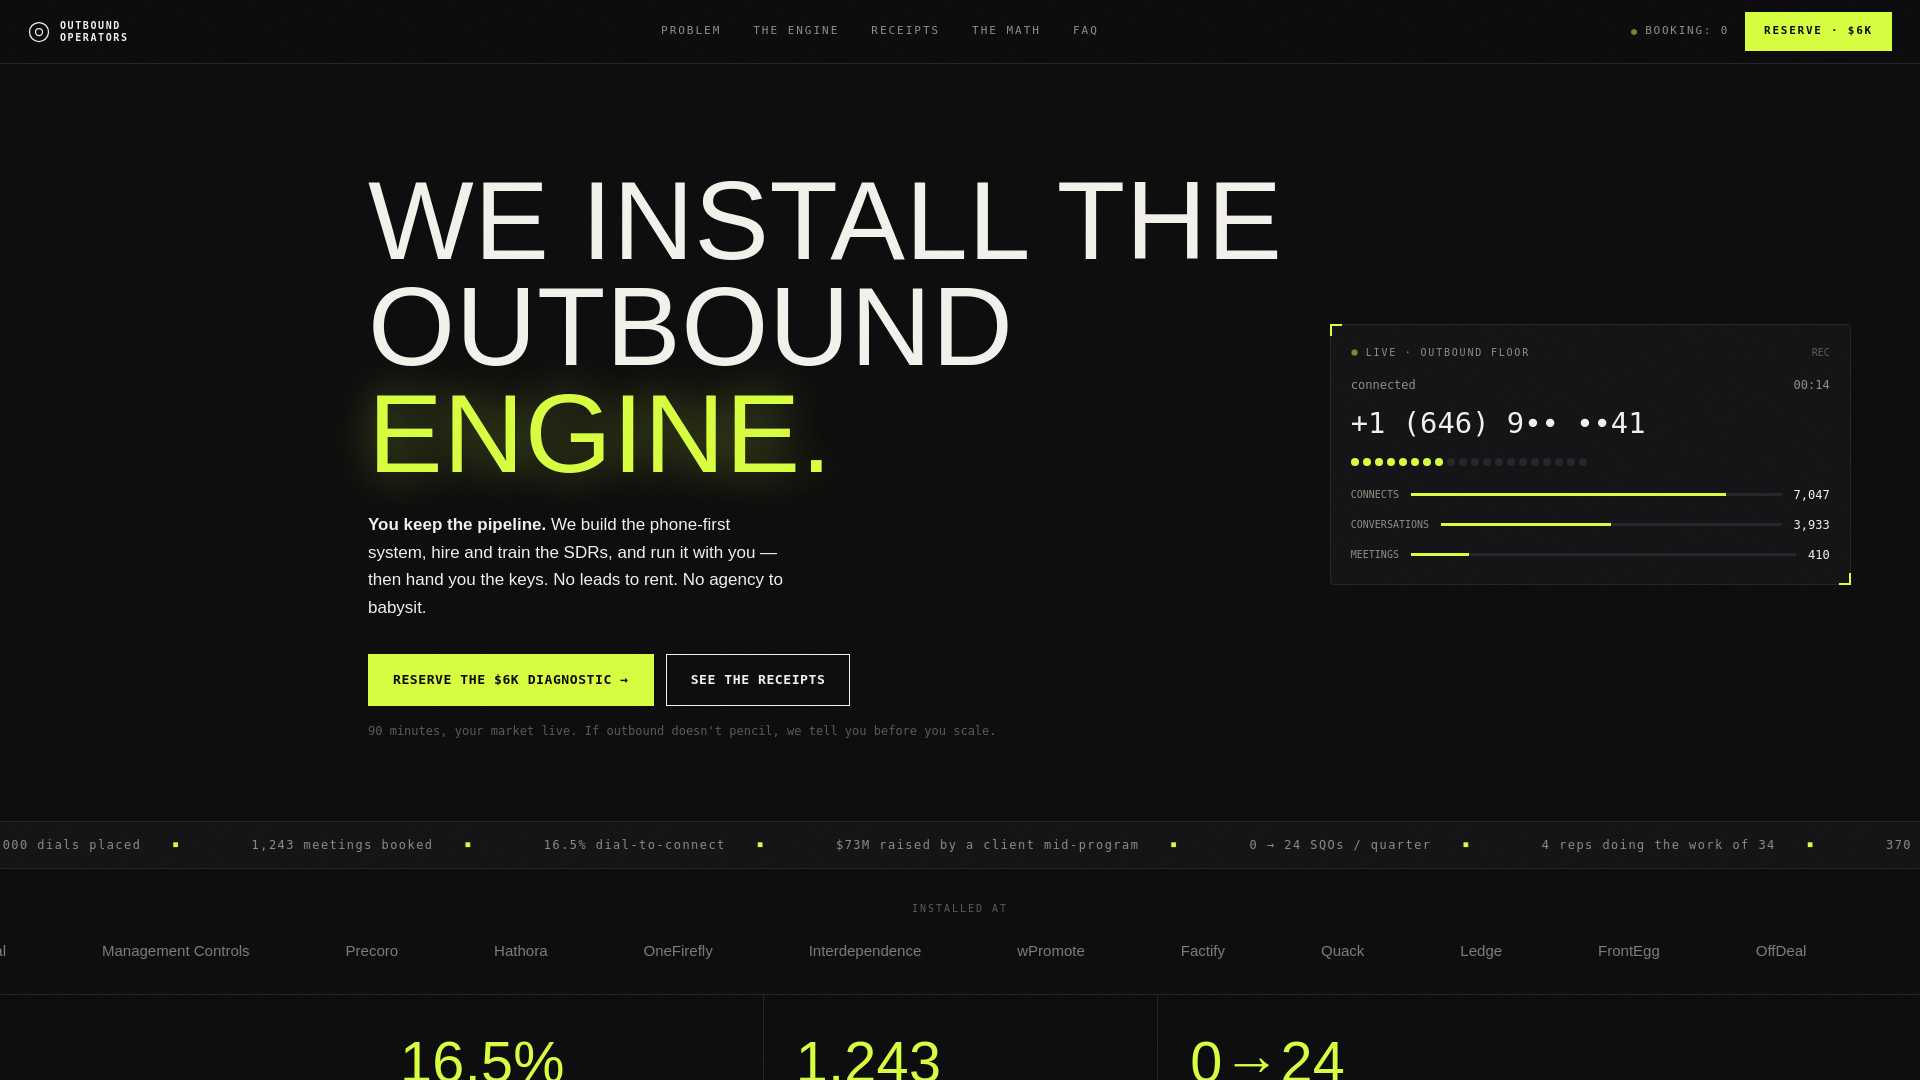
Task: Click the call progress dot row
Action: tap(1469, 462)
